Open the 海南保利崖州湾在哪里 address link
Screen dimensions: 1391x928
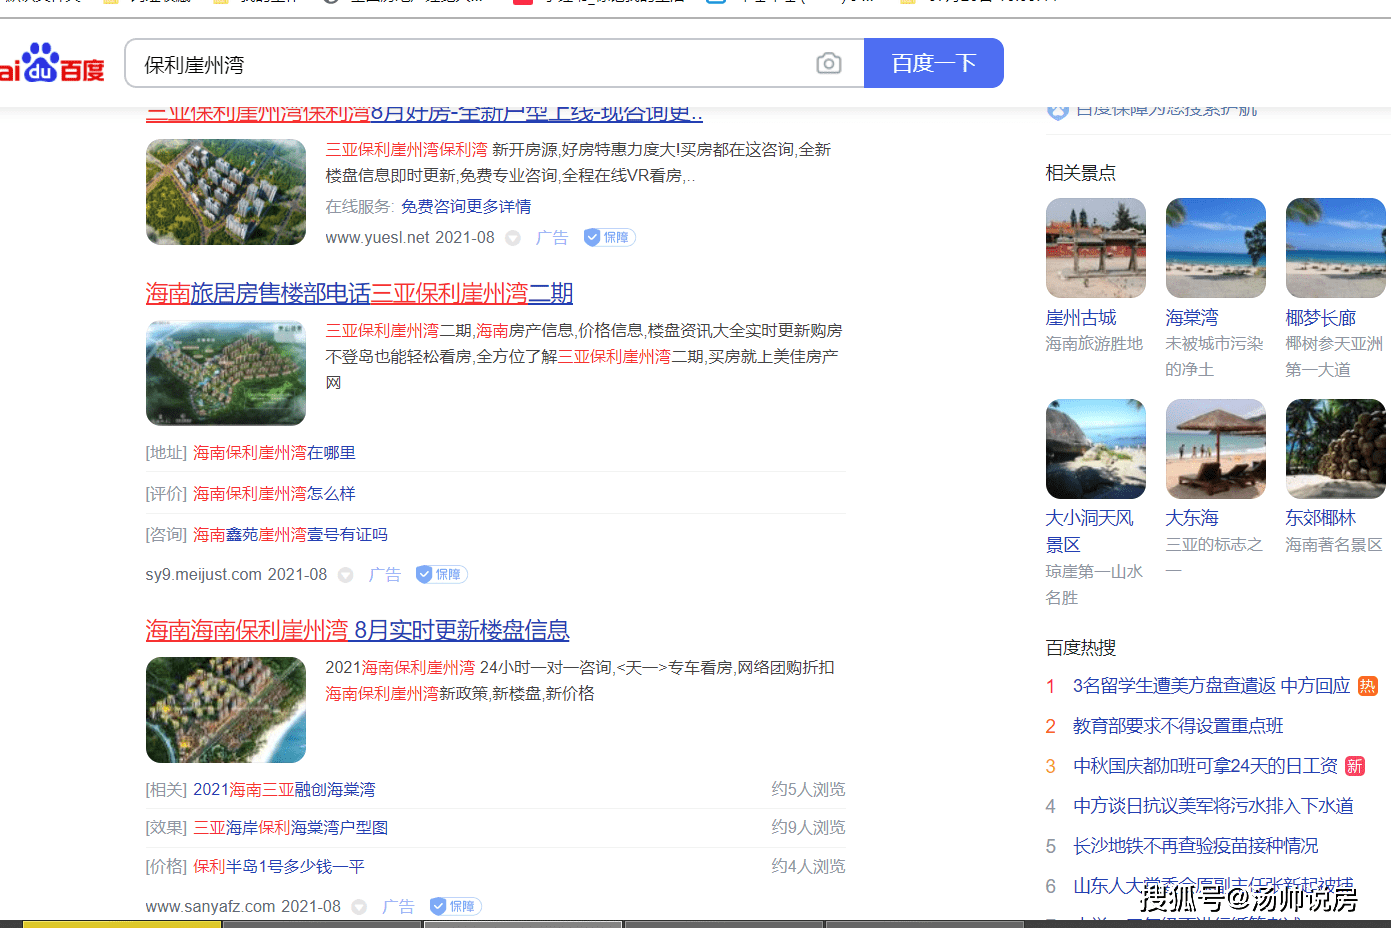click(274, 452)
